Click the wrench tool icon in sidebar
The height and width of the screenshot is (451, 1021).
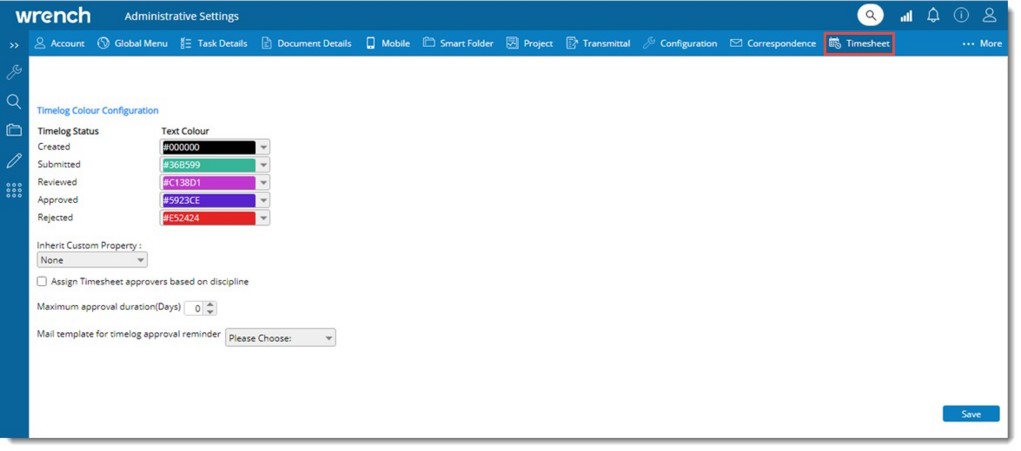(14, 72)
